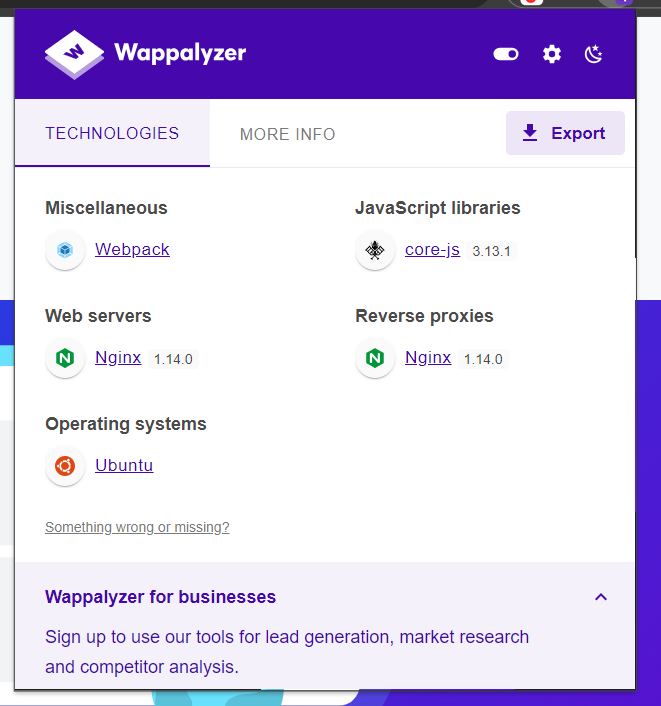Open the Ubuntu link
Screen dimensions: 661x706
click(124, 466)
